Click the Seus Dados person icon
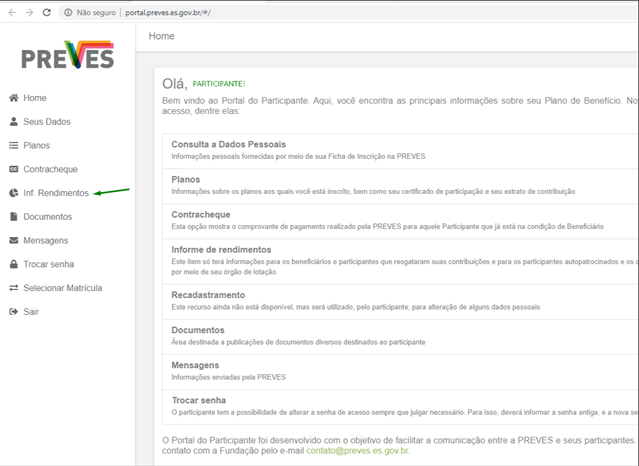The width and height of the screenshot is (639, 466). coord(14,122)
